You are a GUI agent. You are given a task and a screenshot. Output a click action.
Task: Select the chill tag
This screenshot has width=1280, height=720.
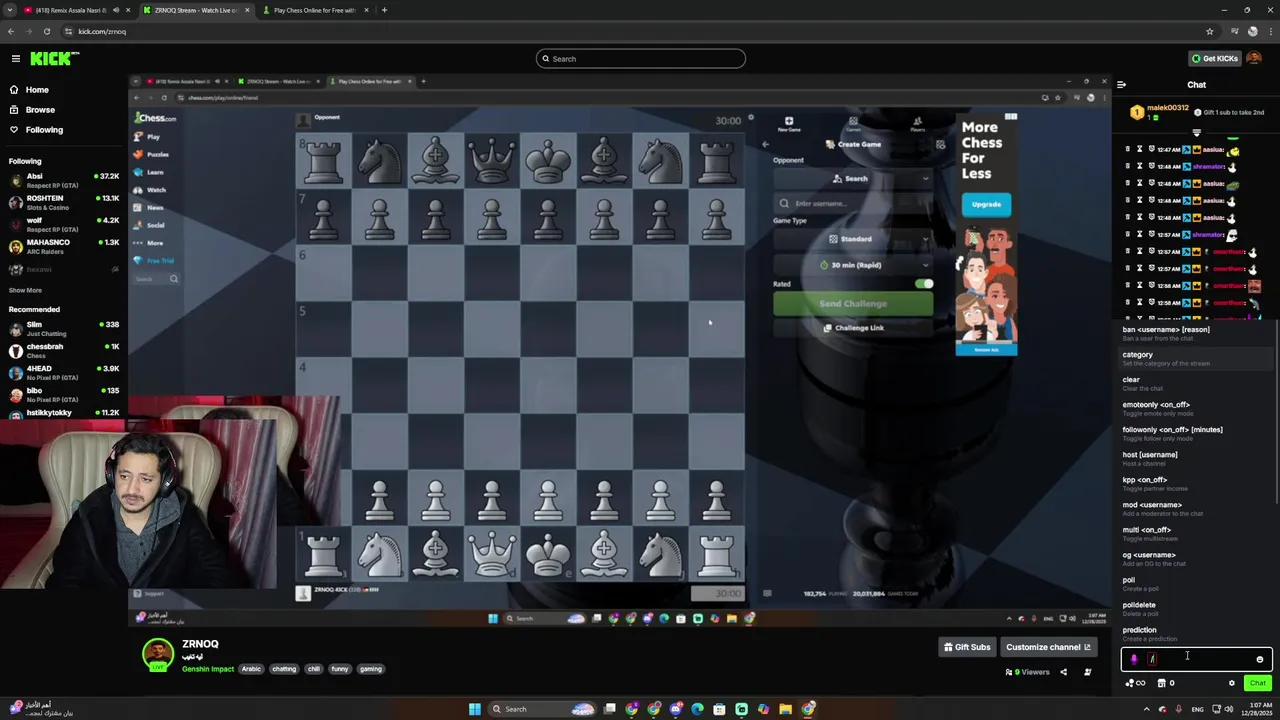point(313,669)
